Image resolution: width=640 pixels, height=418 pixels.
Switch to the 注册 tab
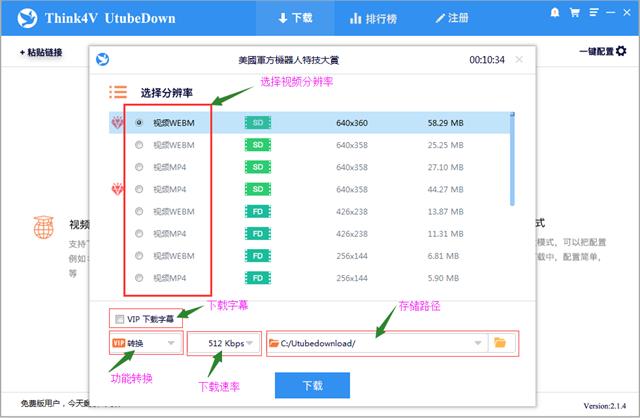point(452,18)
